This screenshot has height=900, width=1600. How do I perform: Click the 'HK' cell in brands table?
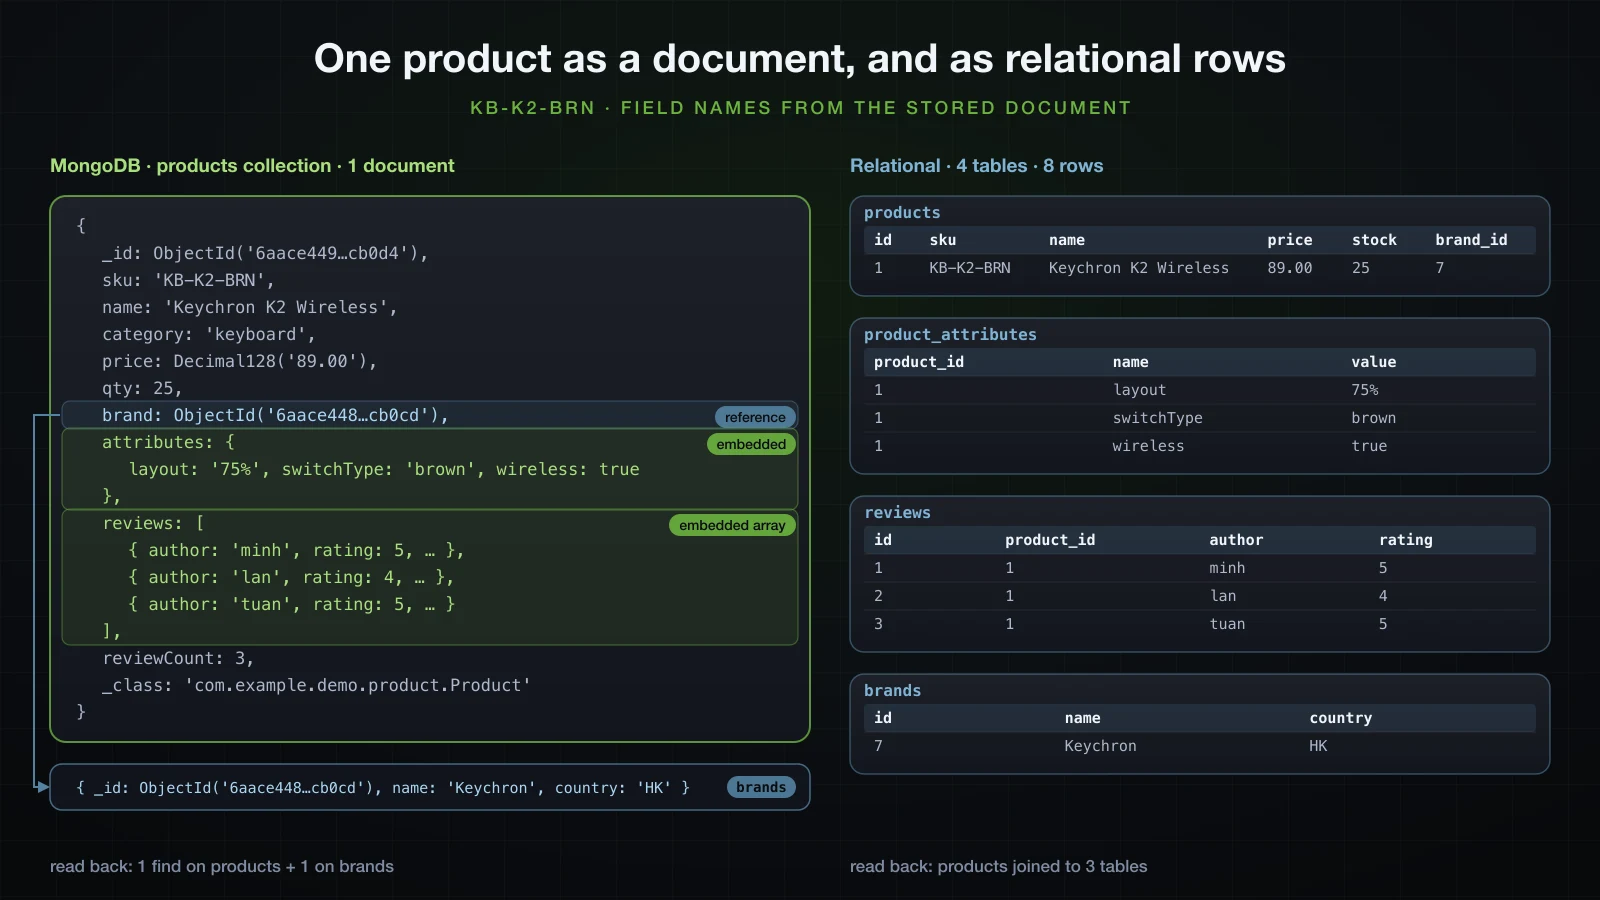[x=1318, y=746]
